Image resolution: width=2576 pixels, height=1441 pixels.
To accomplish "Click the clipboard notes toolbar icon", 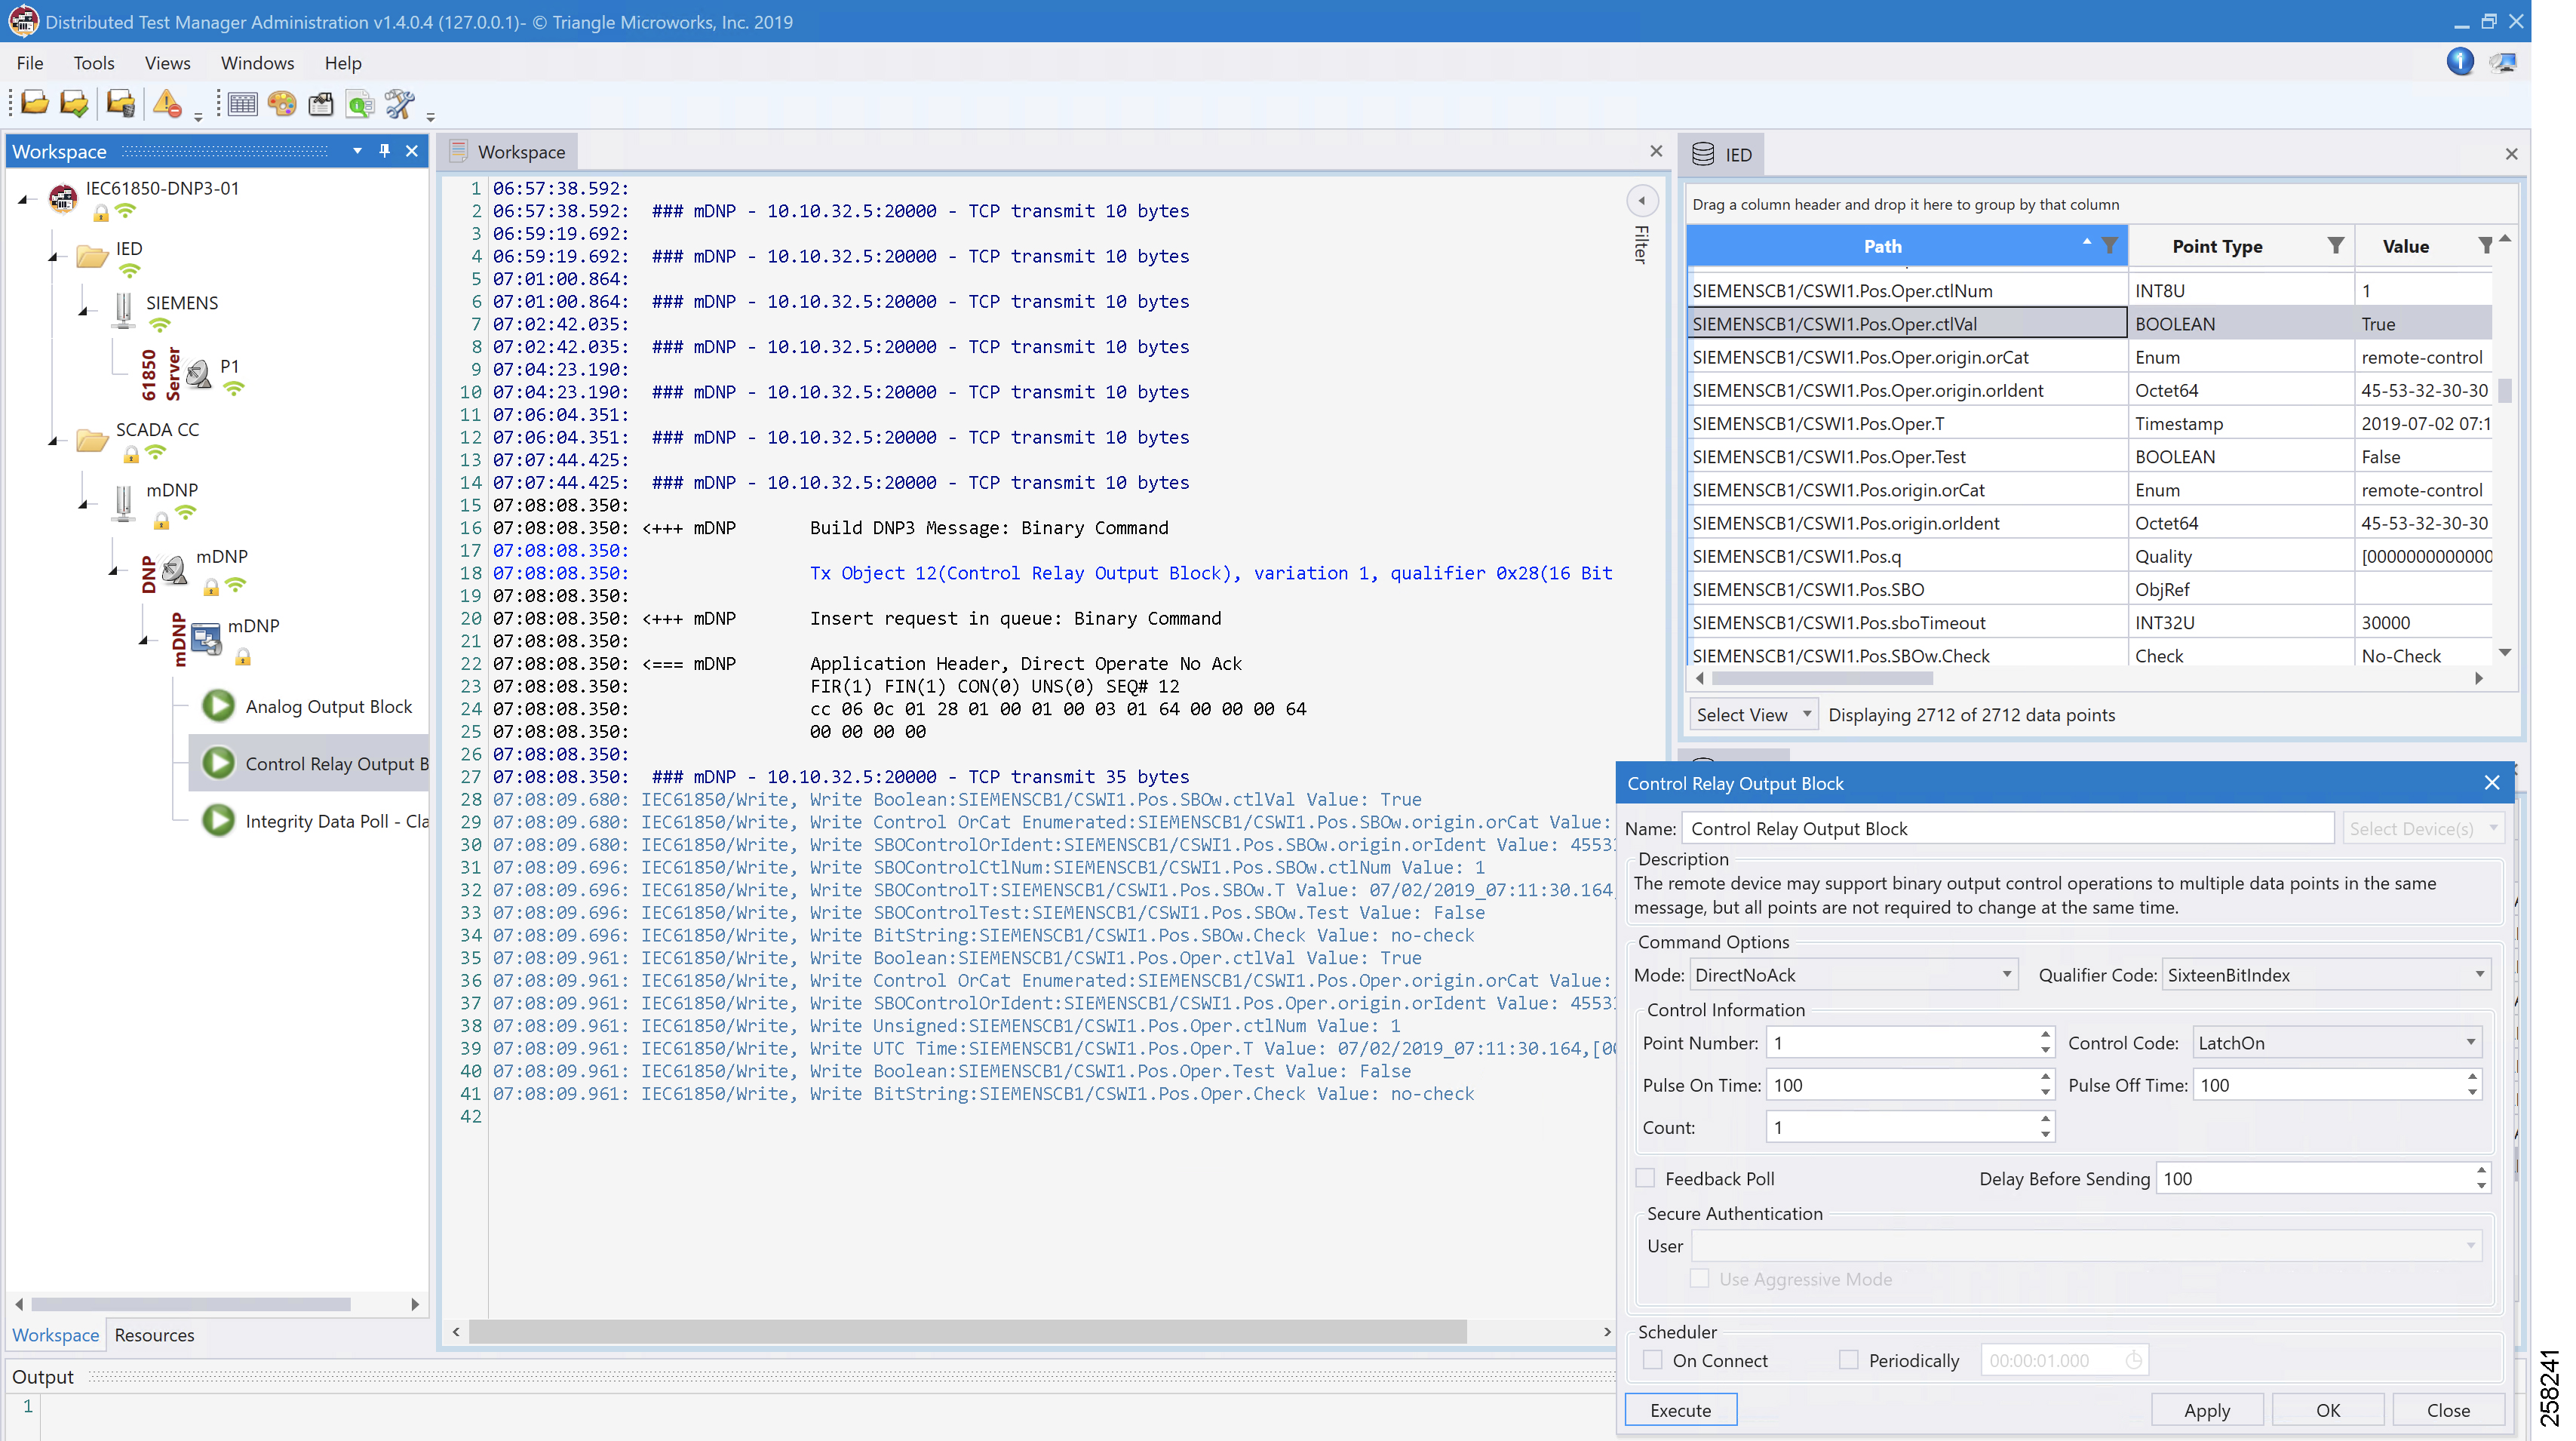I will coord(321,103).
